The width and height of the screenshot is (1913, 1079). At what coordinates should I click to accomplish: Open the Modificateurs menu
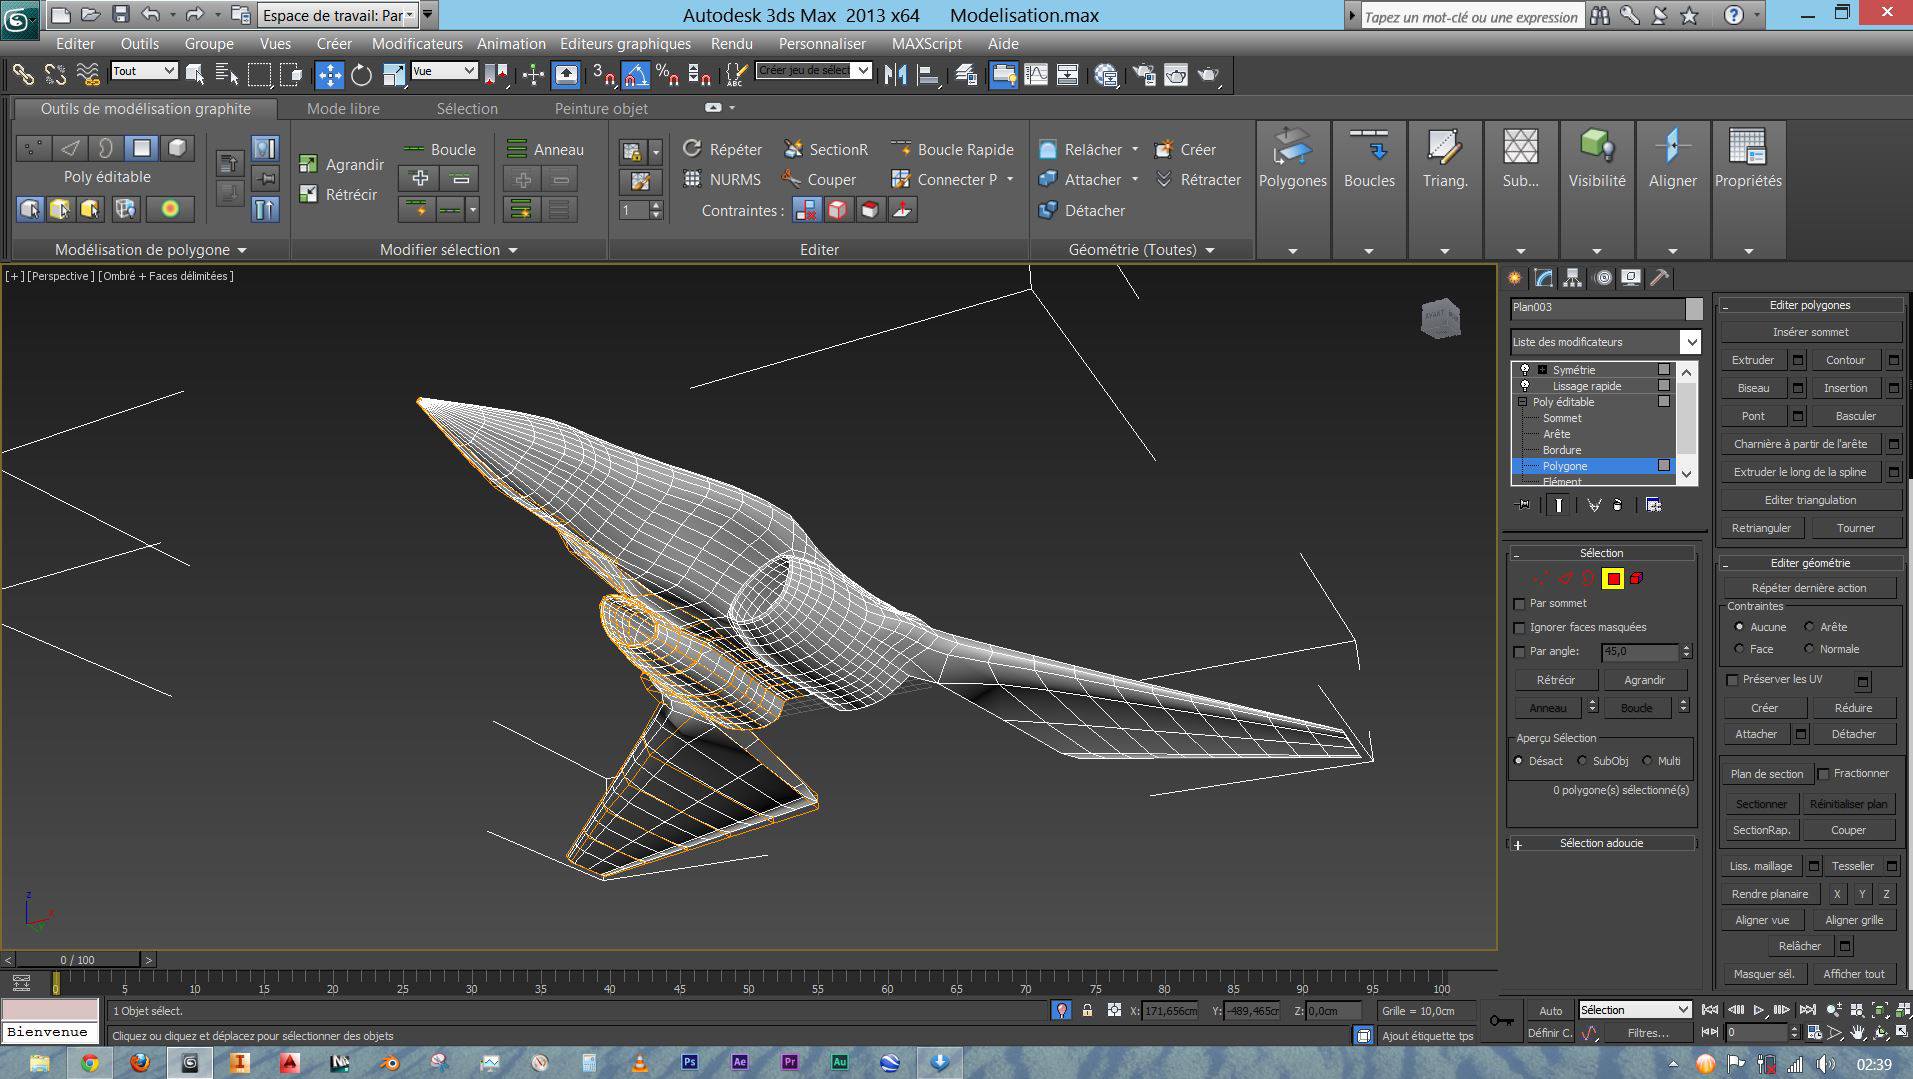[417, 44]
